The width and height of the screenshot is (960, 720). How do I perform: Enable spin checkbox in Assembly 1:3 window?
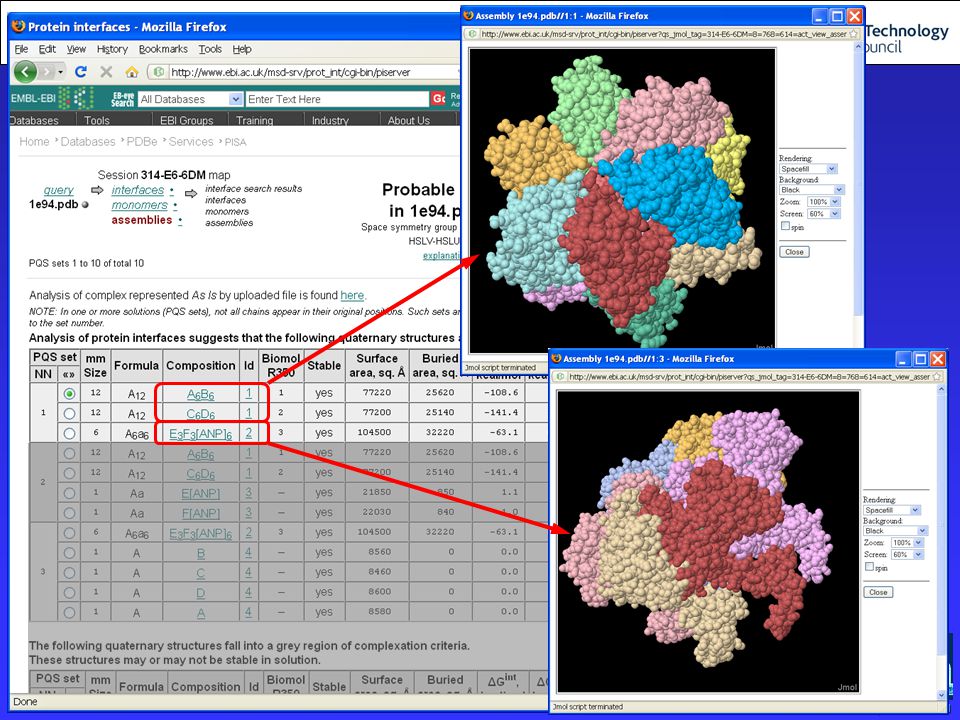click(869, 567)
